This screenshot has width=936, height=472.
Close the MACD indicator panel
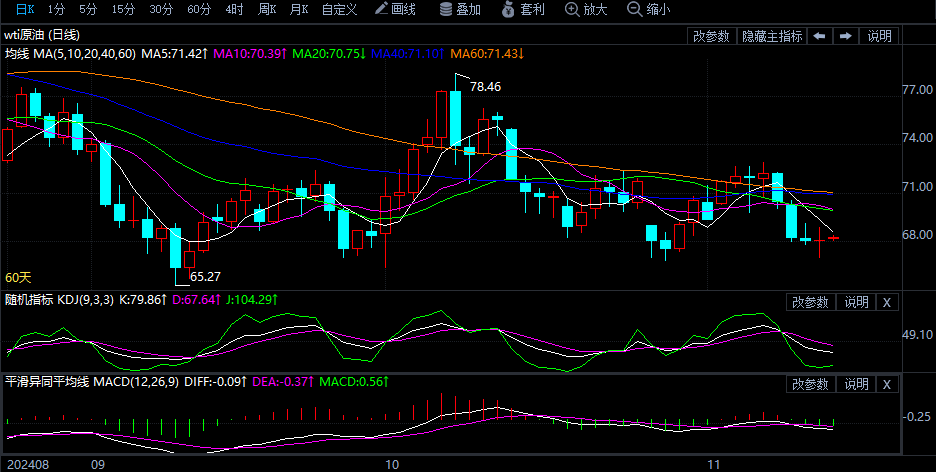tap(887, 384)
